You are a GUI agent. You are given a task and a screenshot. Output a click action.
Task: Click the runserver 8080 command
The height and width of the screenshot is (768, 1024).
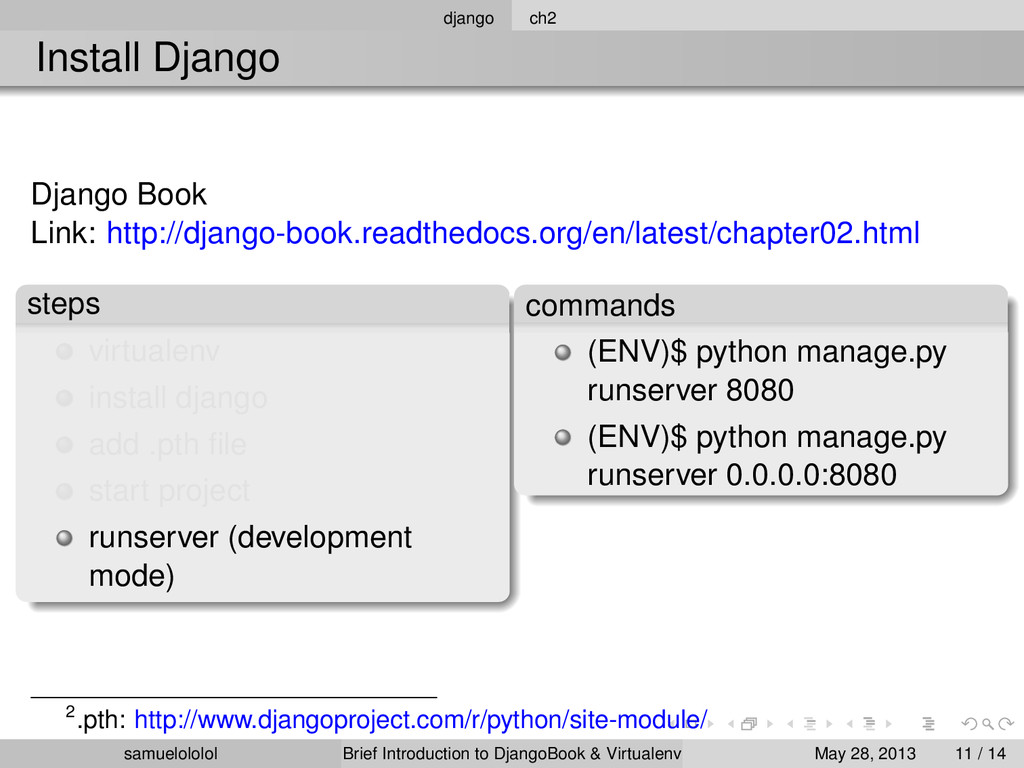click(x=767, y=371)
